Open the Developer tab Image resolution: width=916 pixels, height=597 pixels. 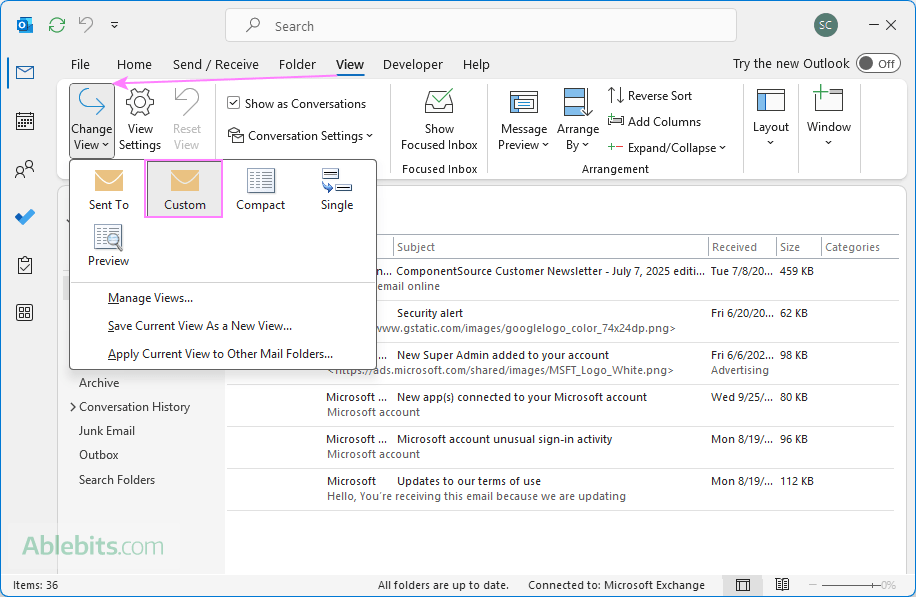(412, 64)
